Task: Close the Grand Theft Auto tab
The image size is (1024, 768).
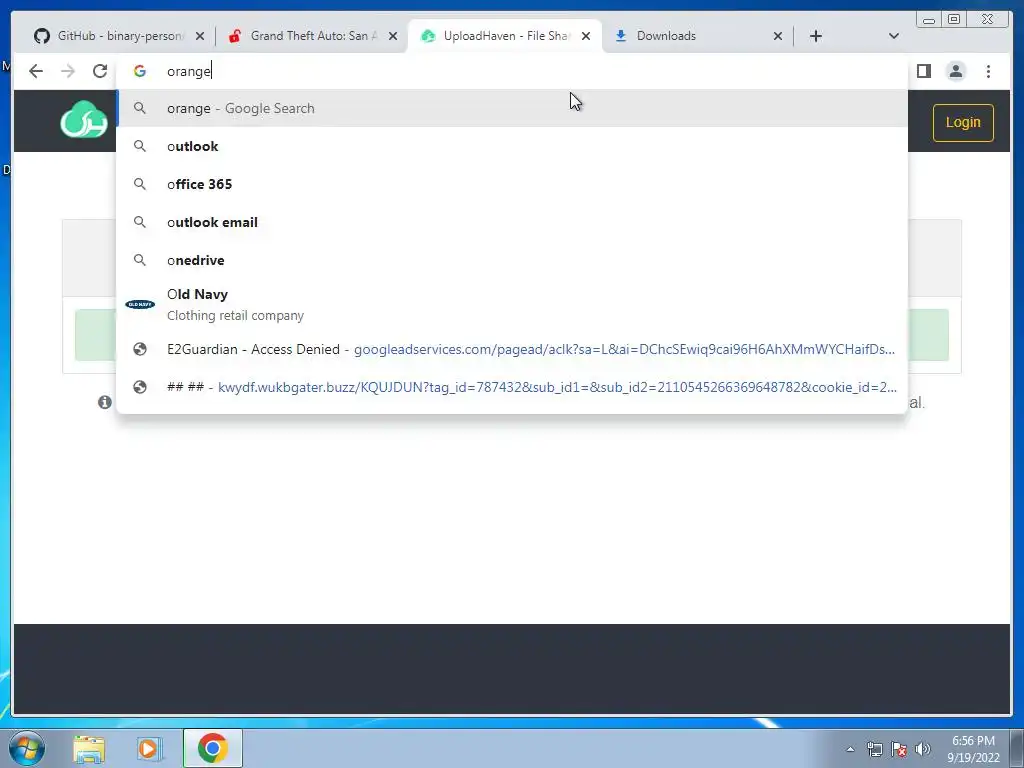Action: click(x=393, y=36)
